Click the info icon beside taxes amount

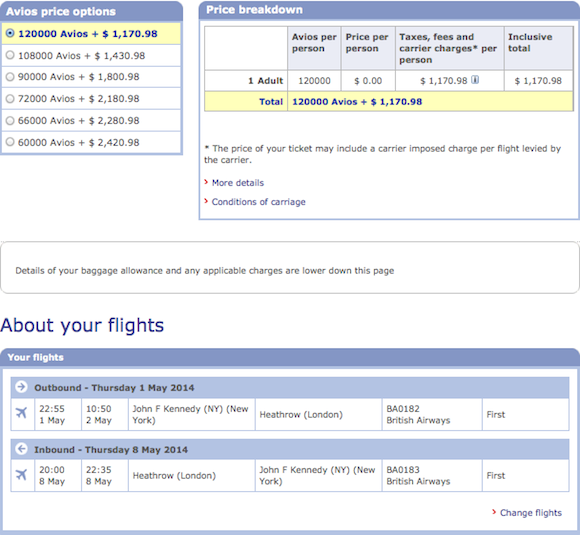point(475,80)
